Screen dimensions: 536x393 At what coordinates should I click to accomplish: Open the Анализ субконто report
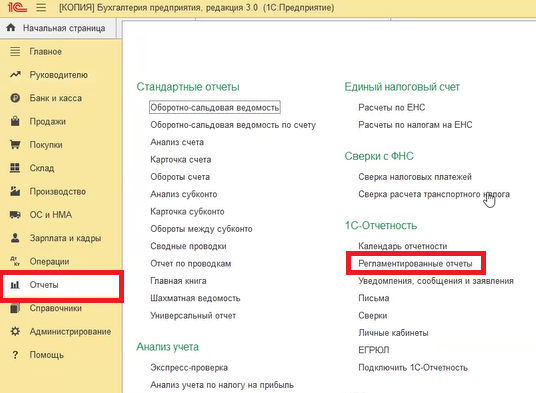point(184,194)
